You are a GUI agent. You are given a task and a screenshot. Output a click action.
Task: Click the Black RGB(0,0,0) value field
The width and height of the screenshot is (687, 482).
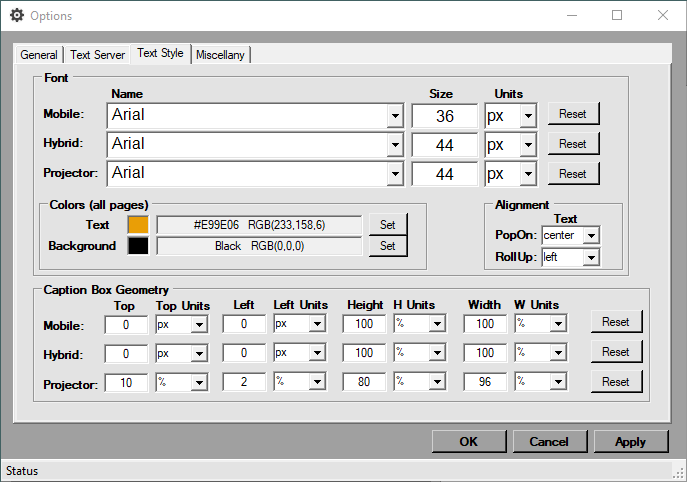tap(259, 246)
